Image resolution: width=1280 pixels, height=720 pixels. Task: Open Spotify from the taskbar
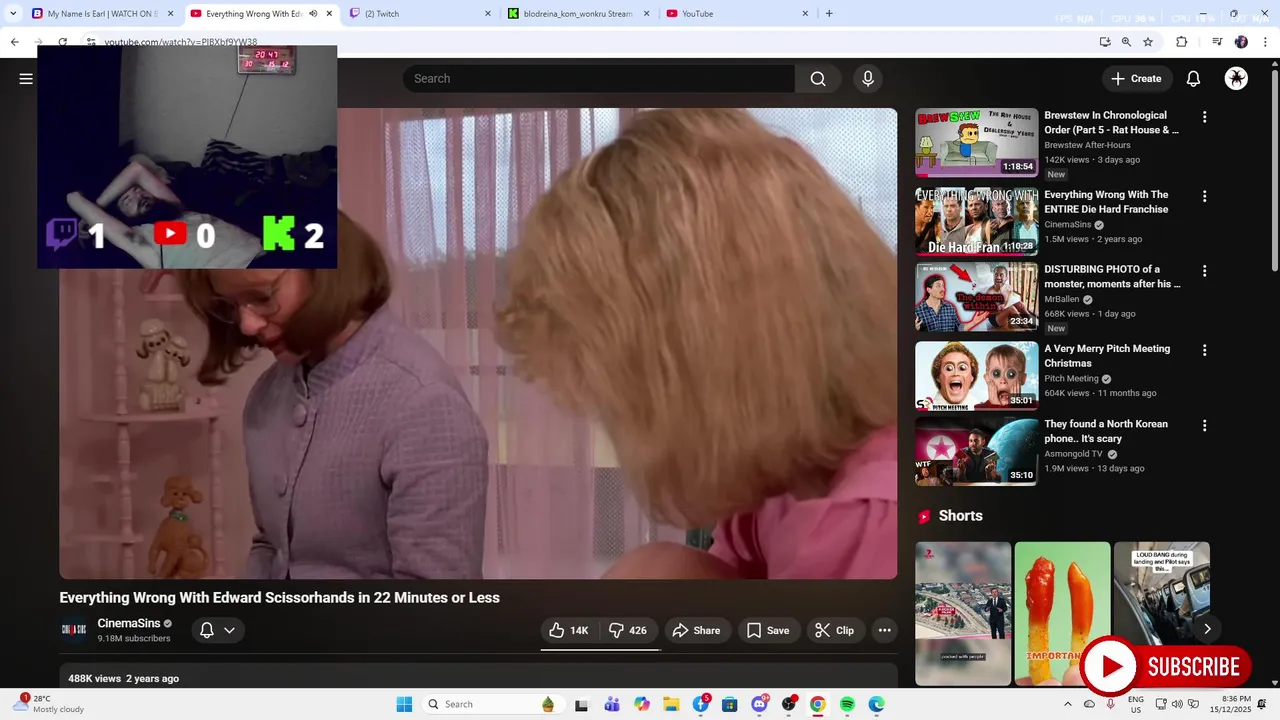click(x=847, y=704)
